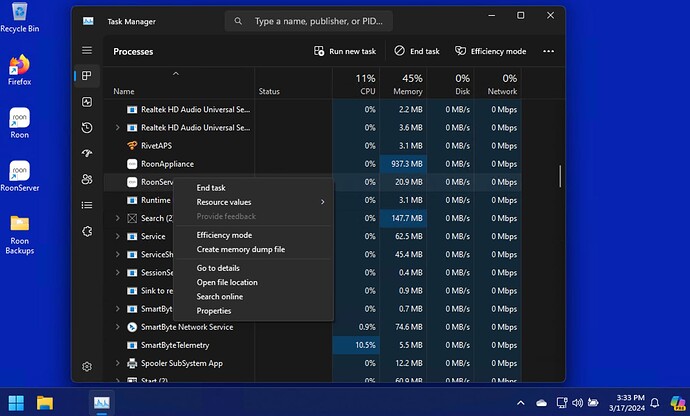Open the App history sidebar page
Viewport: 690px width, 416px height.
pyautogui.click(x=87, y=128)
